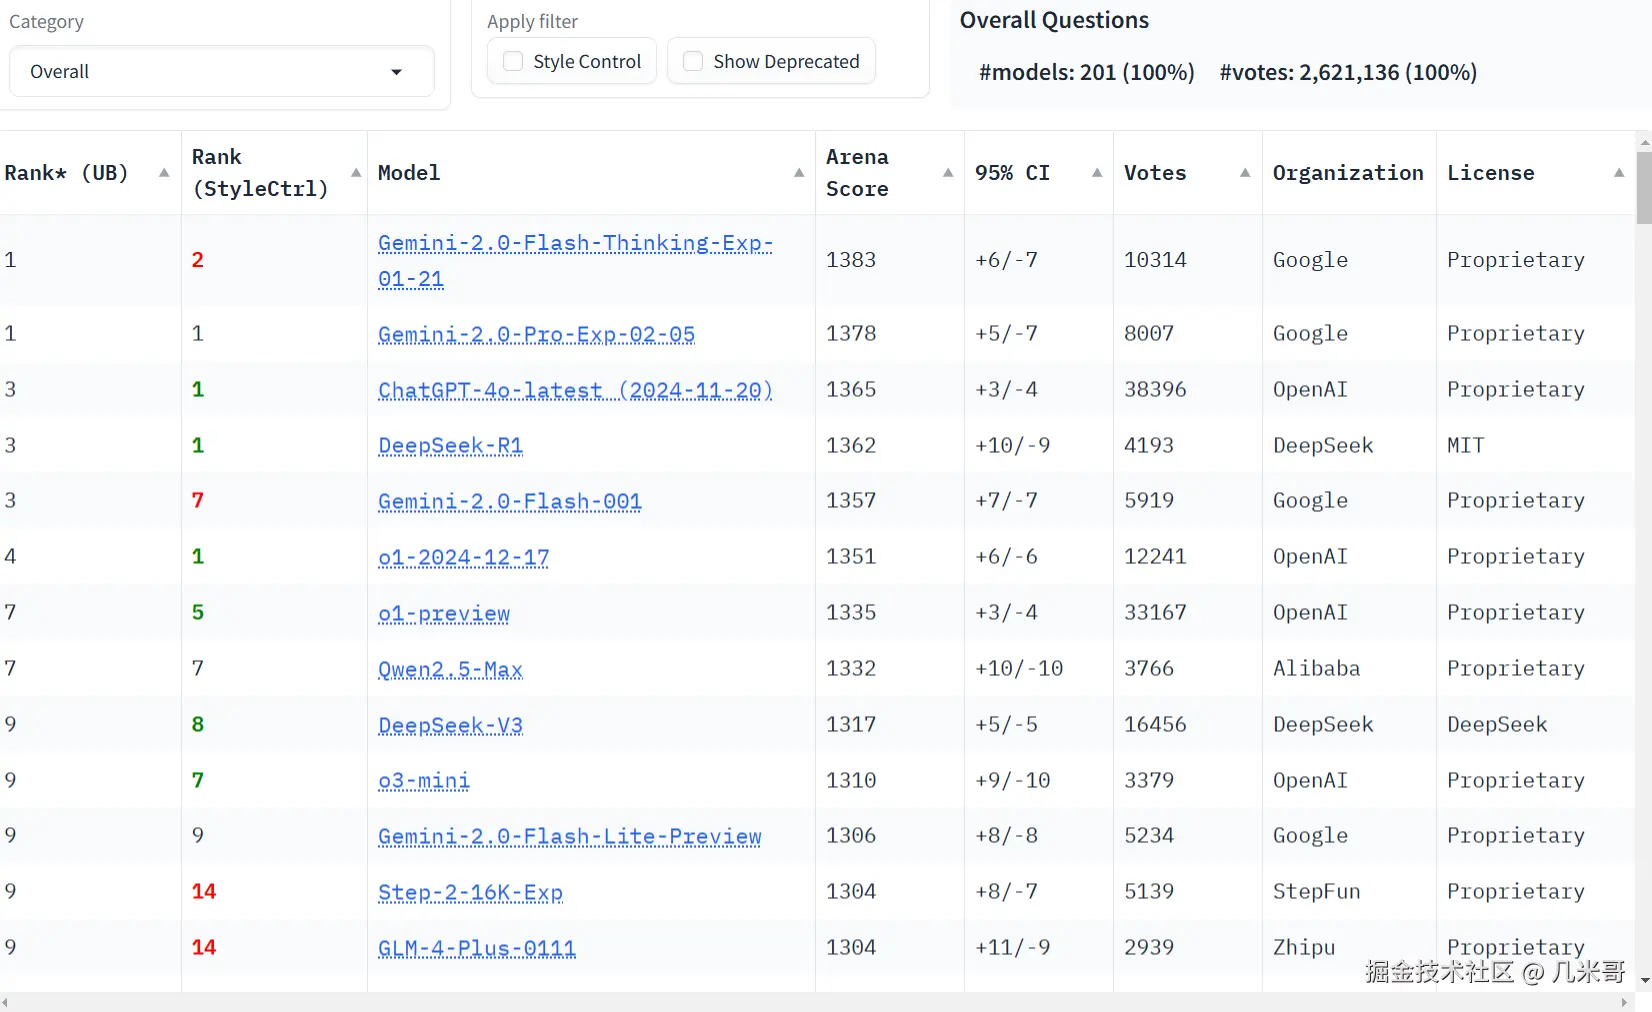Image resolution: width=1652 pixels, height=1012 pixels.
Task: Sort by Votes column arrow
Action: (x=1245, y=173)
